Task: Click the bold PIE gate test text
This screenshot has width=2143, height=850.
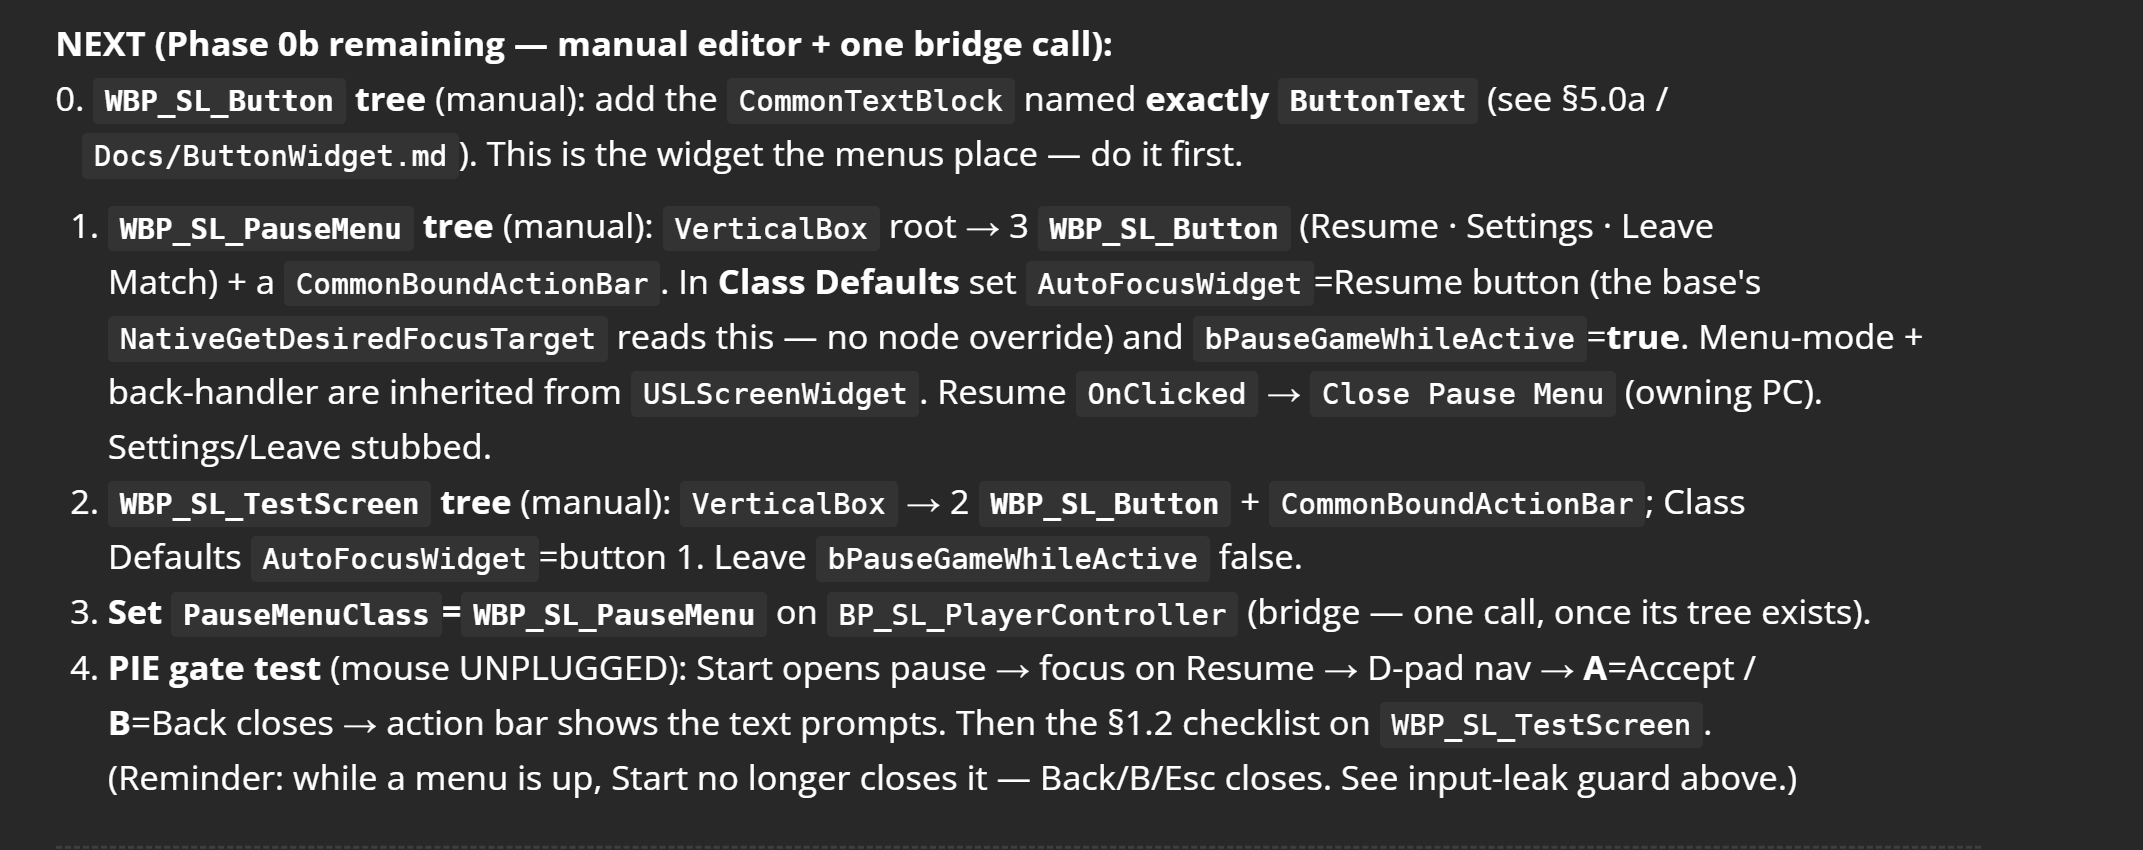Action: [x=214, y=668]
